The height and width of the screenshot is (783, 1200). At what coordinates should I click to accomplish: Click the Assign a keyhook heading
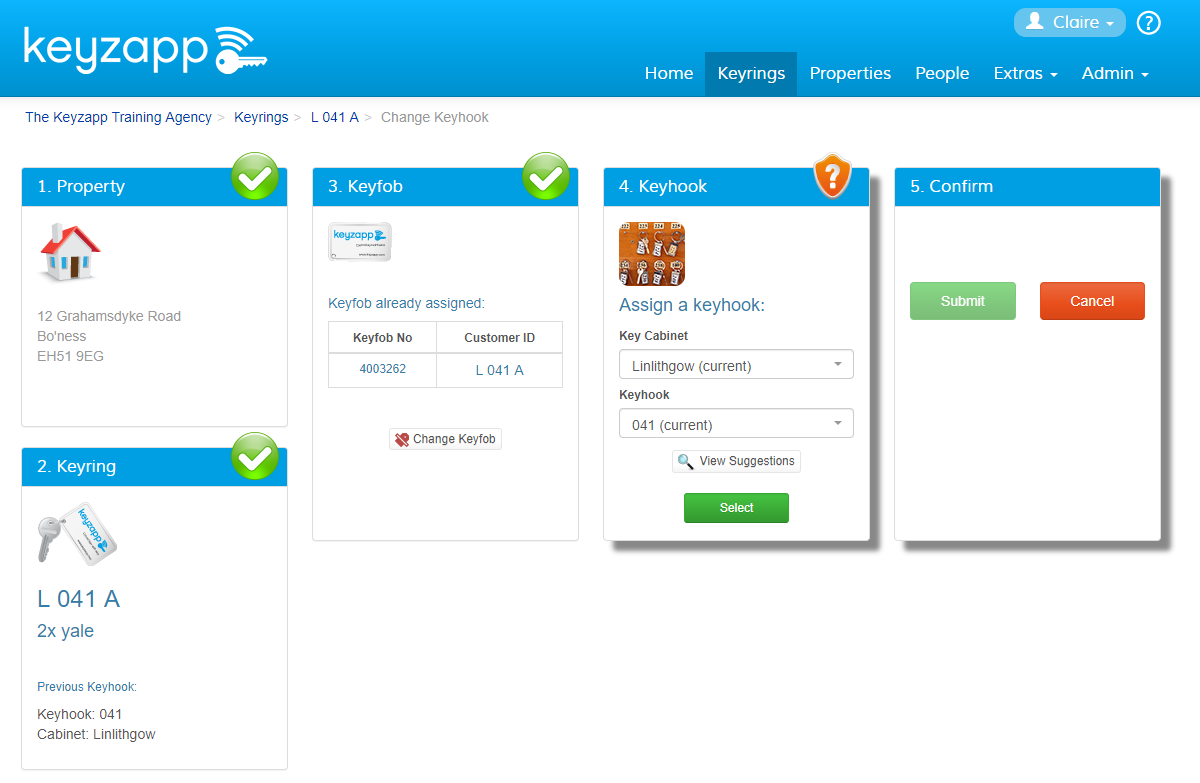point(692,305)
